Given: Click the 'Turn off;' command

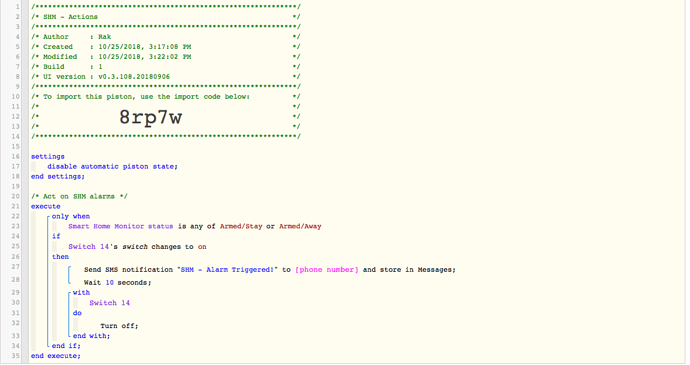Looking at the screenshot, I should [x=119, y=326].
